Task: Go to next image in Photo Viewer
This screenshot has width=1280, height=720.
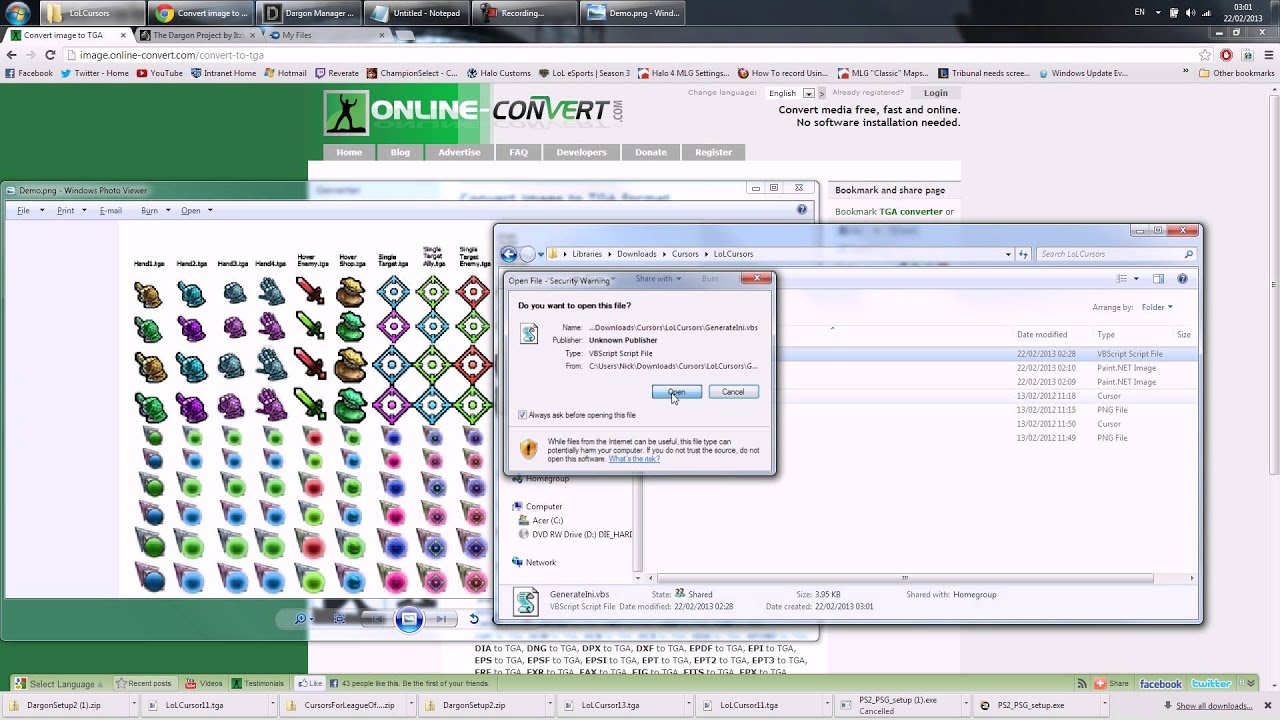Action: coord(441,619)
